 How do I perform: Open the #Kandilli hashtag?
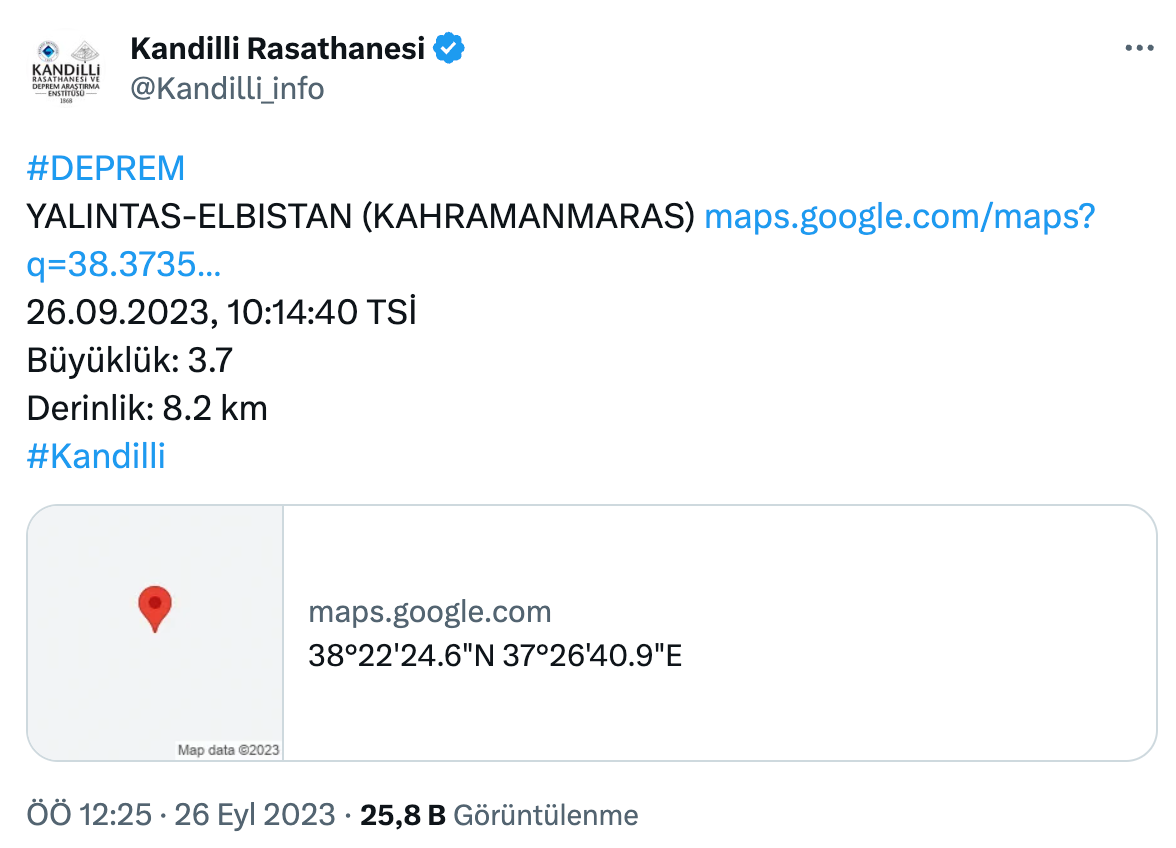(96, 456)
